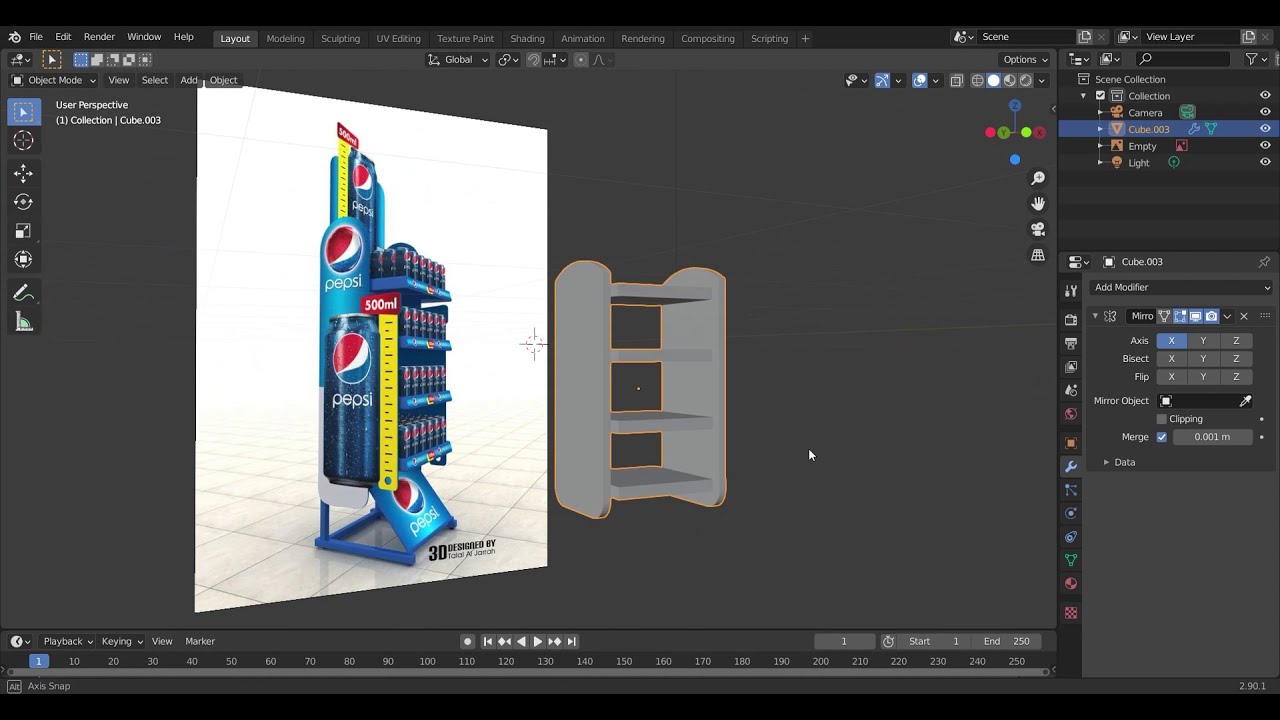The image size is (1280, 720).
Task: Open Output properties tab
Action: [x=1071, y=343]
